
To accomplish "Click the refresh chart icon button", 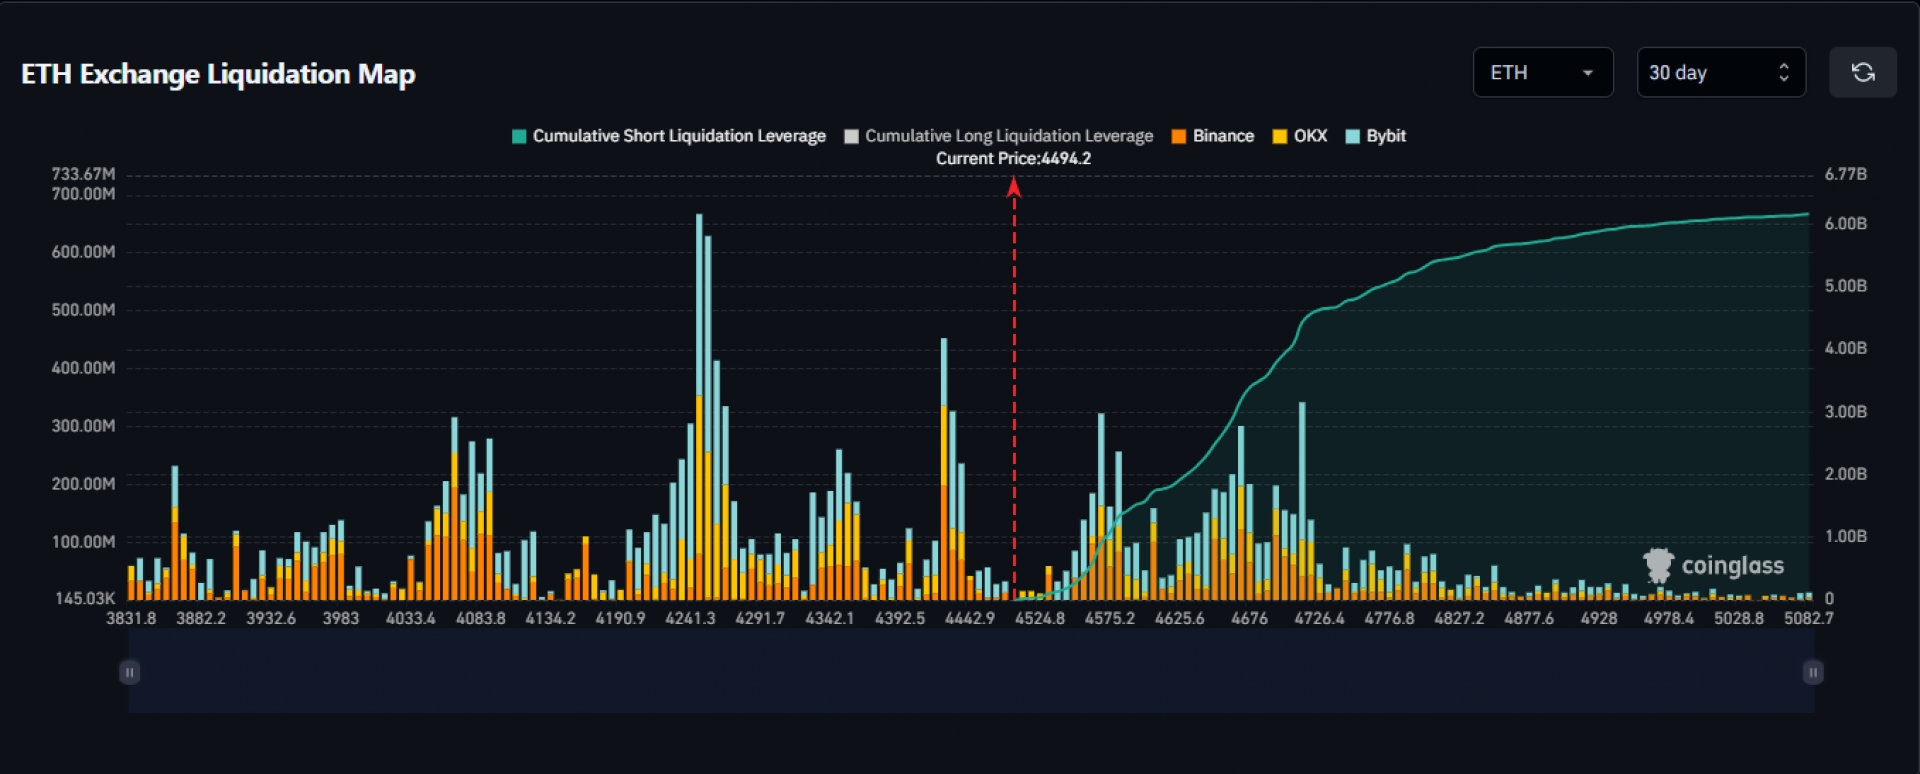I will coord(1862,73).
